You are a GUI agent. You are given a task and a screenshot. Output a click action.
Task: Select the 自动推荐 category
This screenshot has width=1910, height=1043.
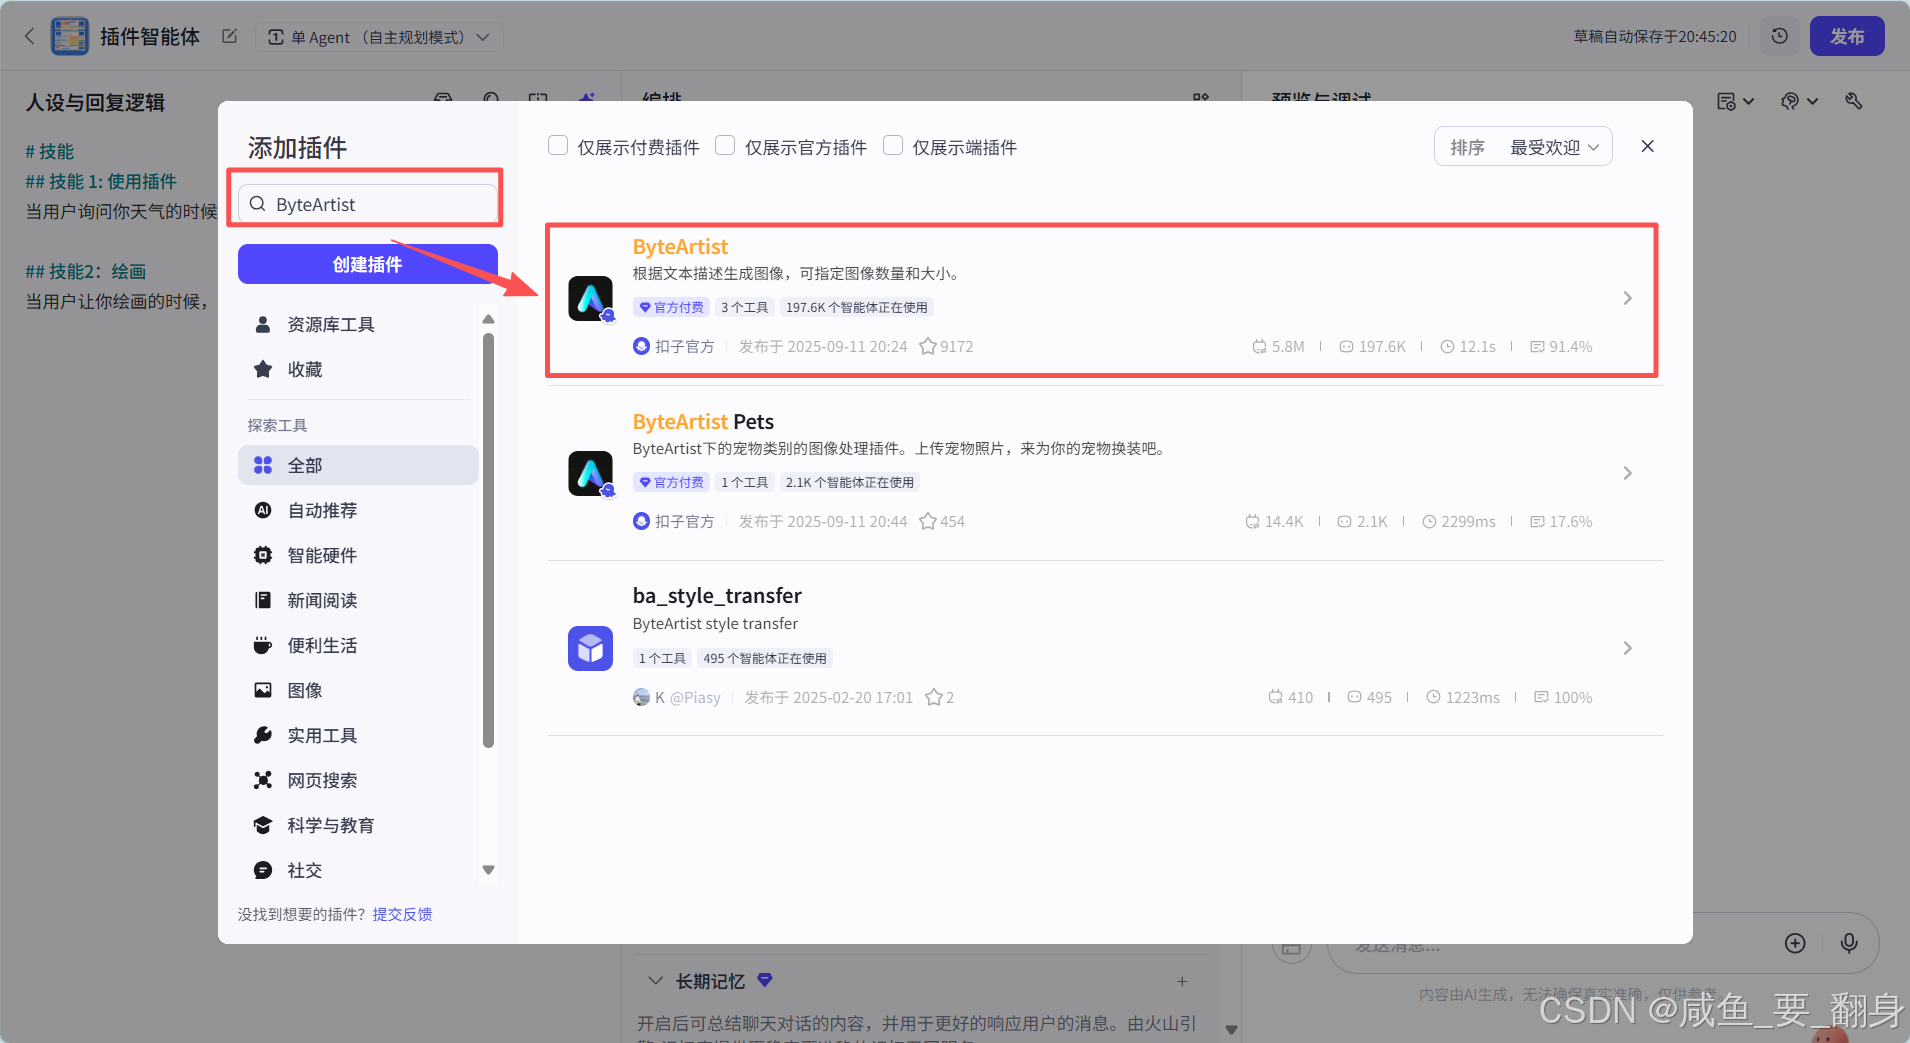[x=358, y=510]
